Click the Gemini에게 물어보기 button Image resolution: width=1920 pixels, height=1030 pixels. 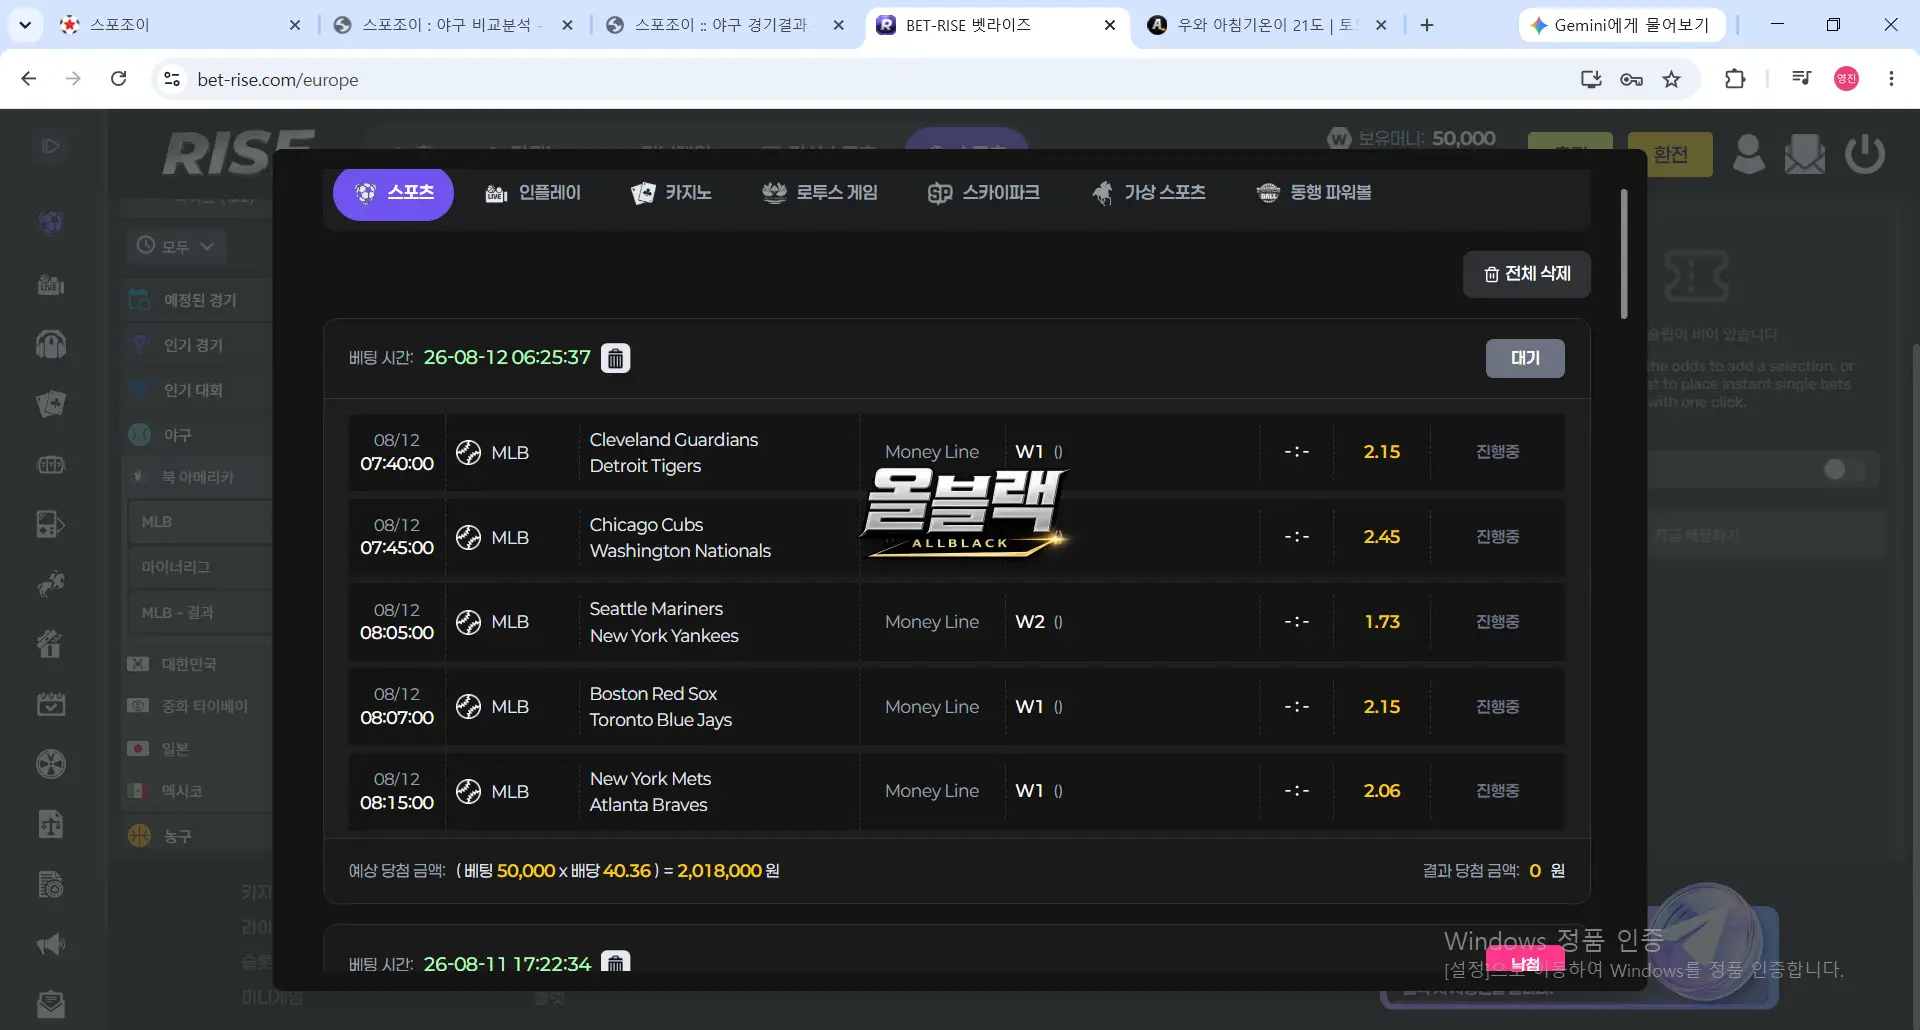[x=1622, y=25]
